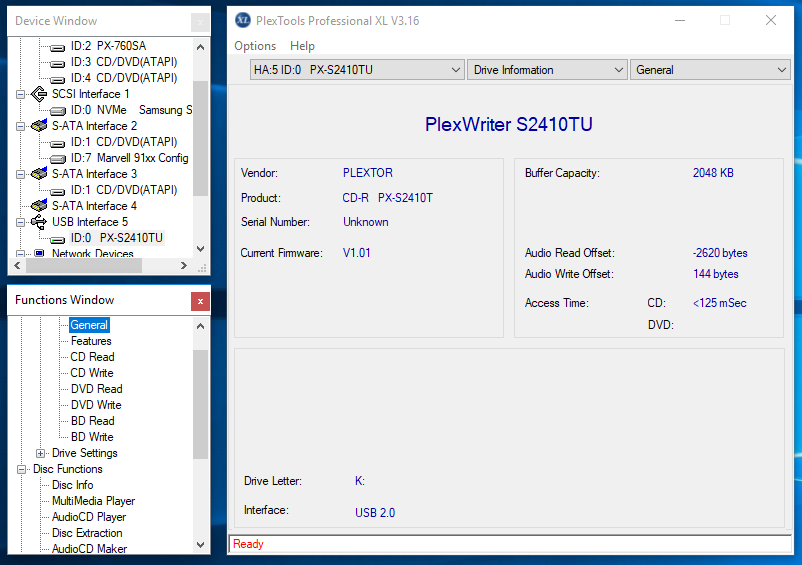The height and width of the screenshot is (565, 802).
Task: Select Features in Functions Window
Action: point(91,341)
